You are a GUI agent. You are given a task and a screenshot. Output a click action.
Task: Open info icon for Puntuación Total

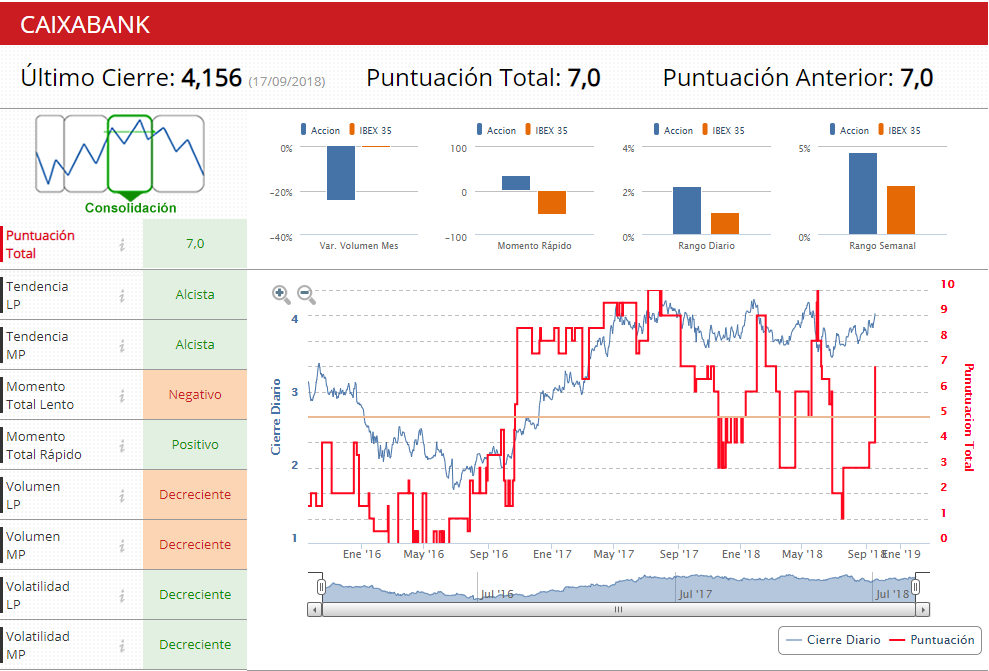122,245
